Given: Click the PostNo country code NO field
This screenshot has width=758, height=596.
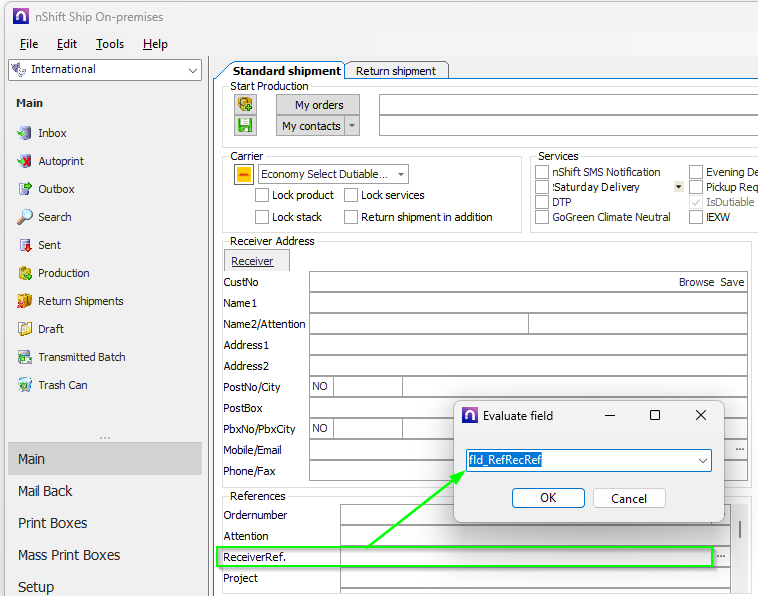Looking at the screenshot, I should click(x=321, y=387).
